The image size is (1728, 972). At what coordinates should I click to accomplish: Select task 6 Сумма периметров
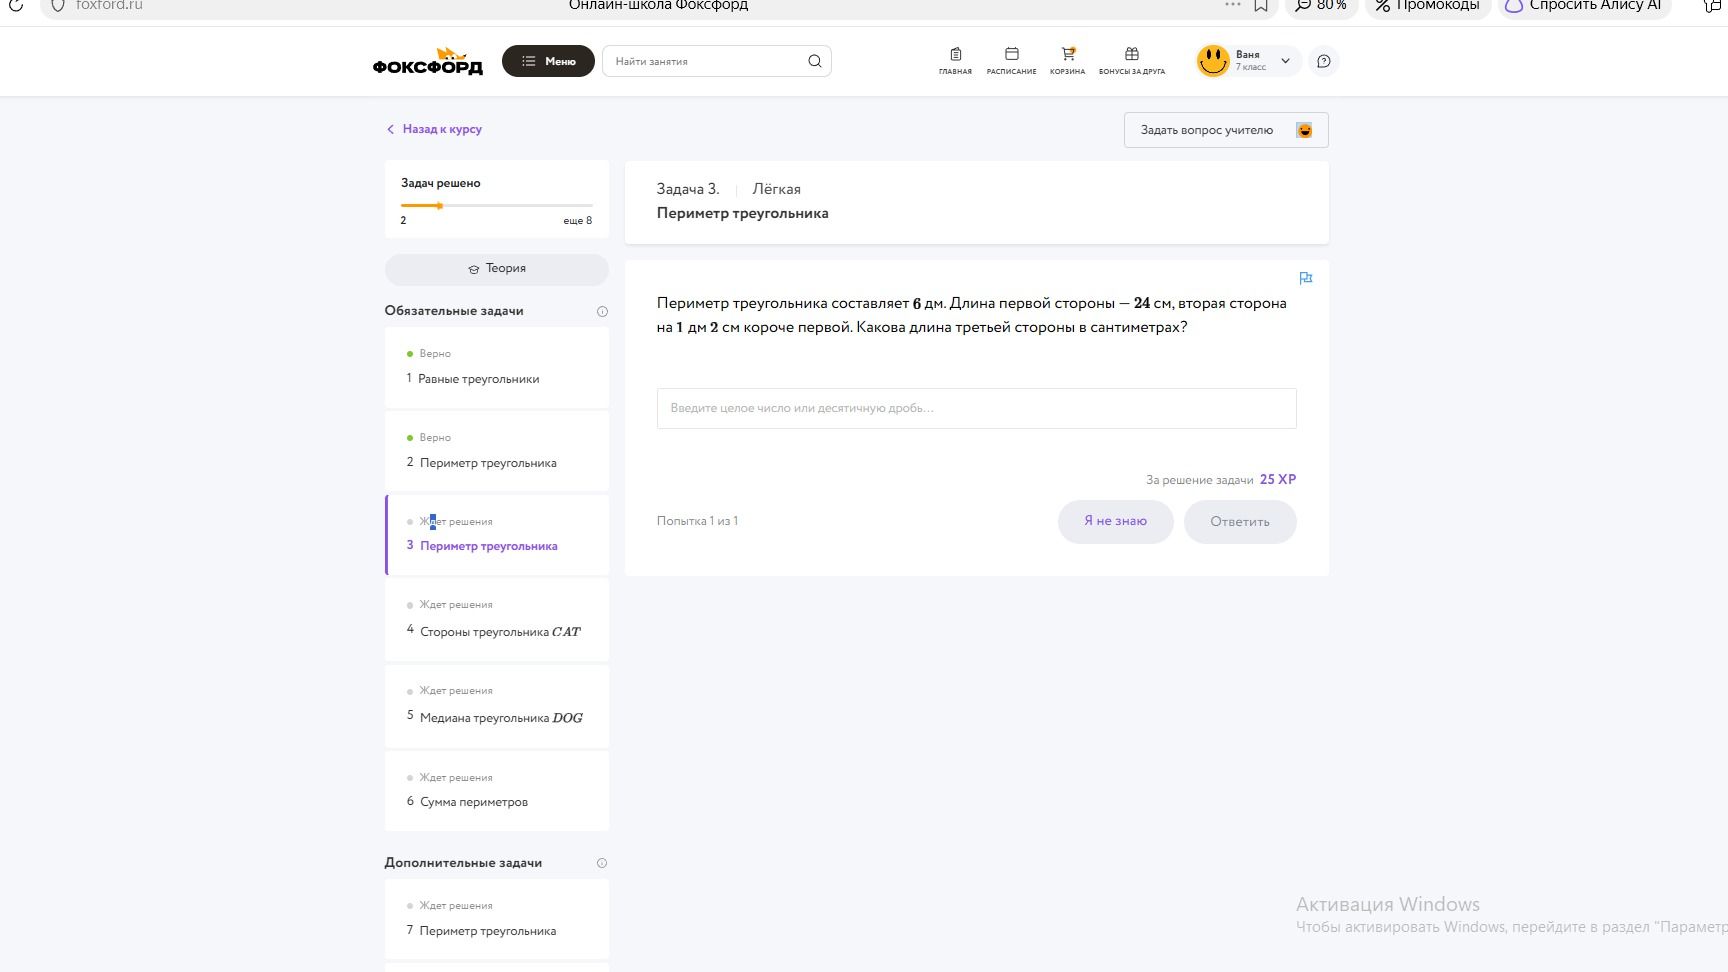496,791
